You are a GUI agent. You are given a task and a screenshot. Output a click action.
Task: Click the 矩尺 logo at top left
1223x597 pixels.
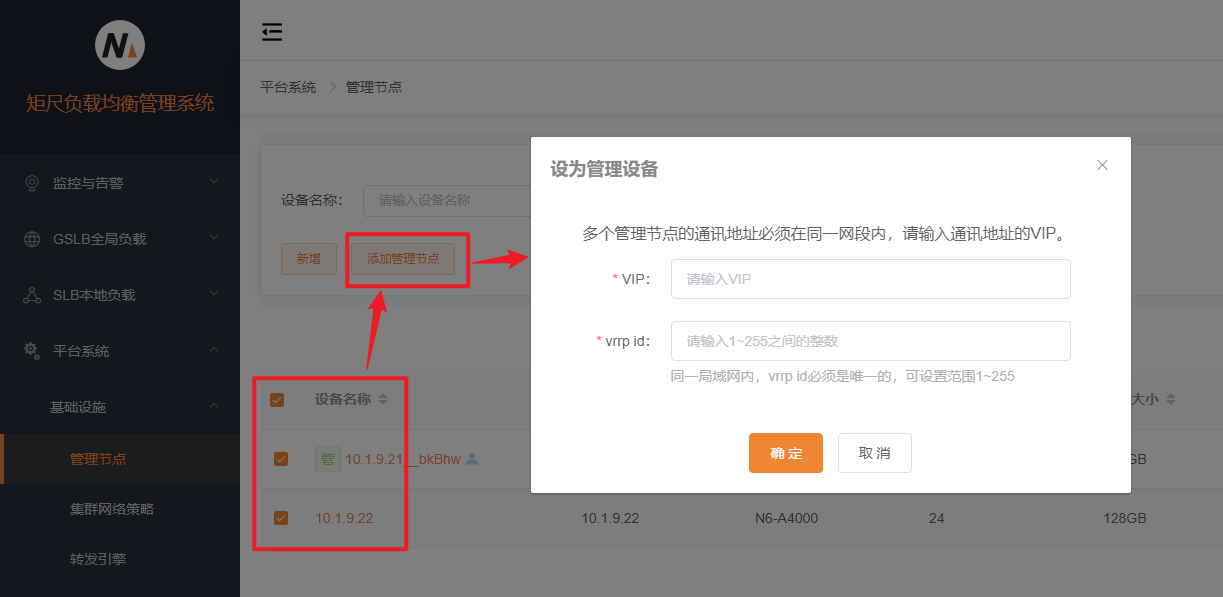click(119, 44)
